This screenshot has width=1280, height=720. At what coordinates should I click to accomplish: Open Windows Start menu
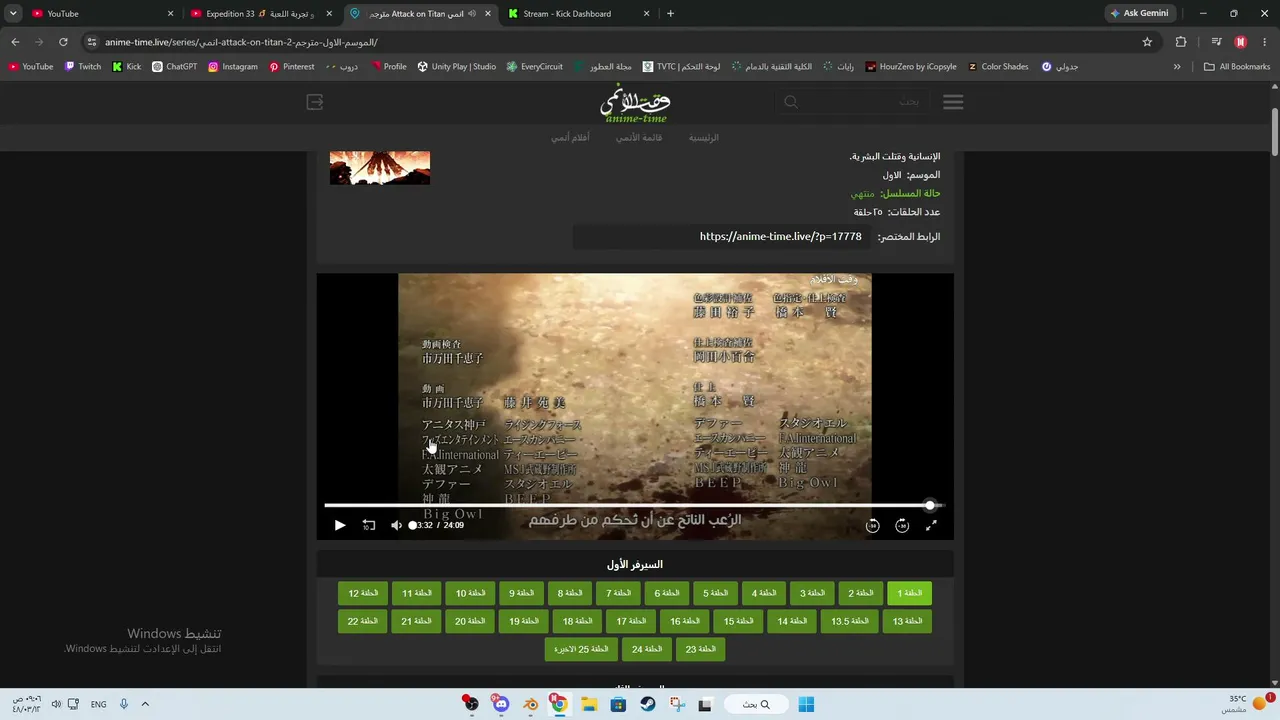[x=806, y=704]
